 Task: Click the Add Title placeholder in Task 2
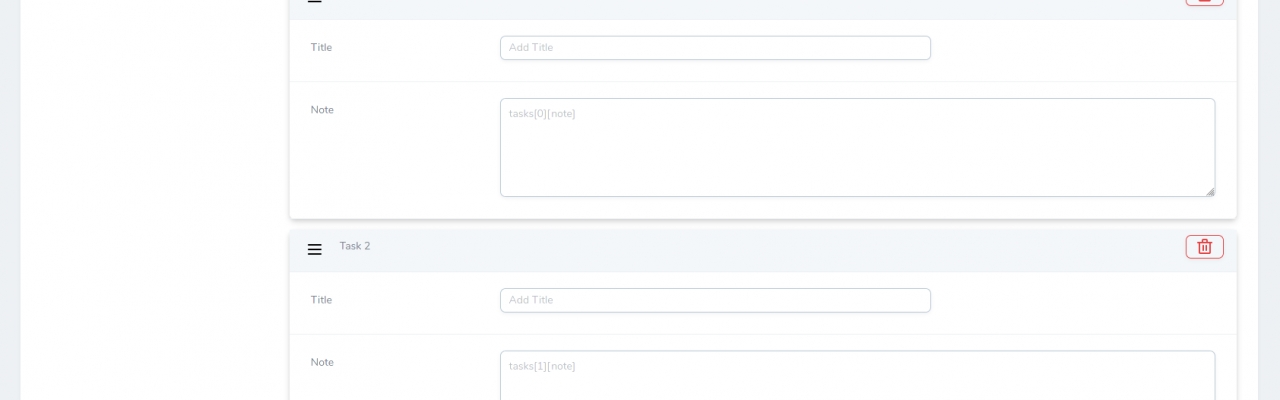coord(531,300)
